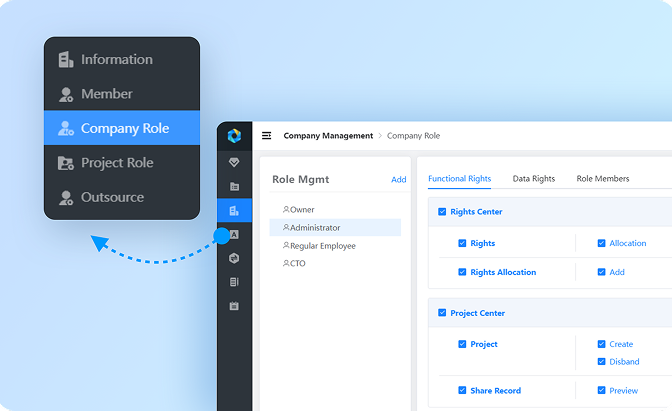The height and width of the screenshot is (411, 672).
Task: Switch to the Data Rights tab
Action: (x=533, y=179)
